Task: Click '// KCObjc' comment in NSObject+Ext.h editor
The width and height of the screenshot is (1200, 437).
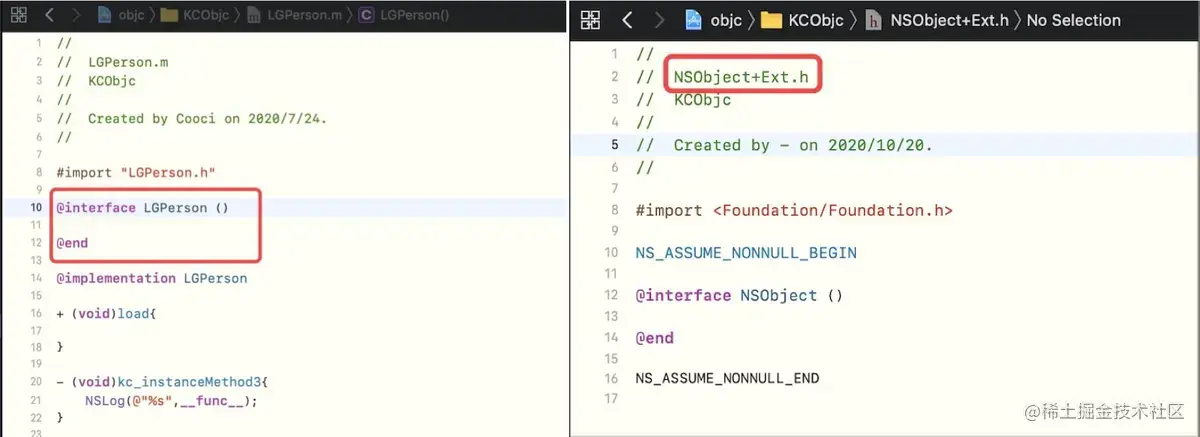Action: pos(684,100)
